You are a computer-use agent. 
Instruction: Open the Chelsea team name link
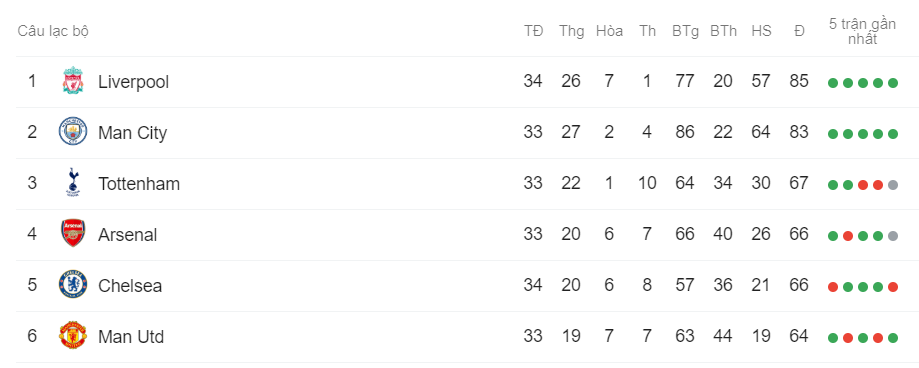click(x=130, y=286)
